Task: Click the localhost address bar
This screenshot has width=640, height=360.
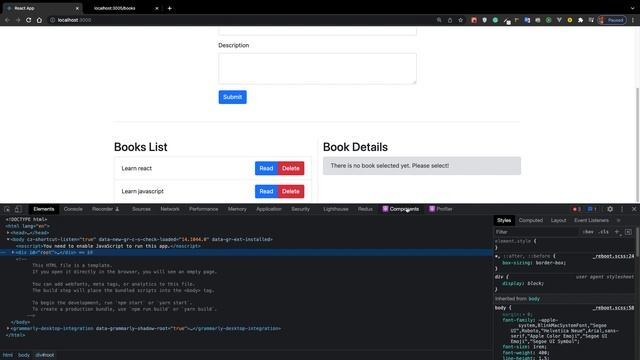Action: click(x=241, y=20)
